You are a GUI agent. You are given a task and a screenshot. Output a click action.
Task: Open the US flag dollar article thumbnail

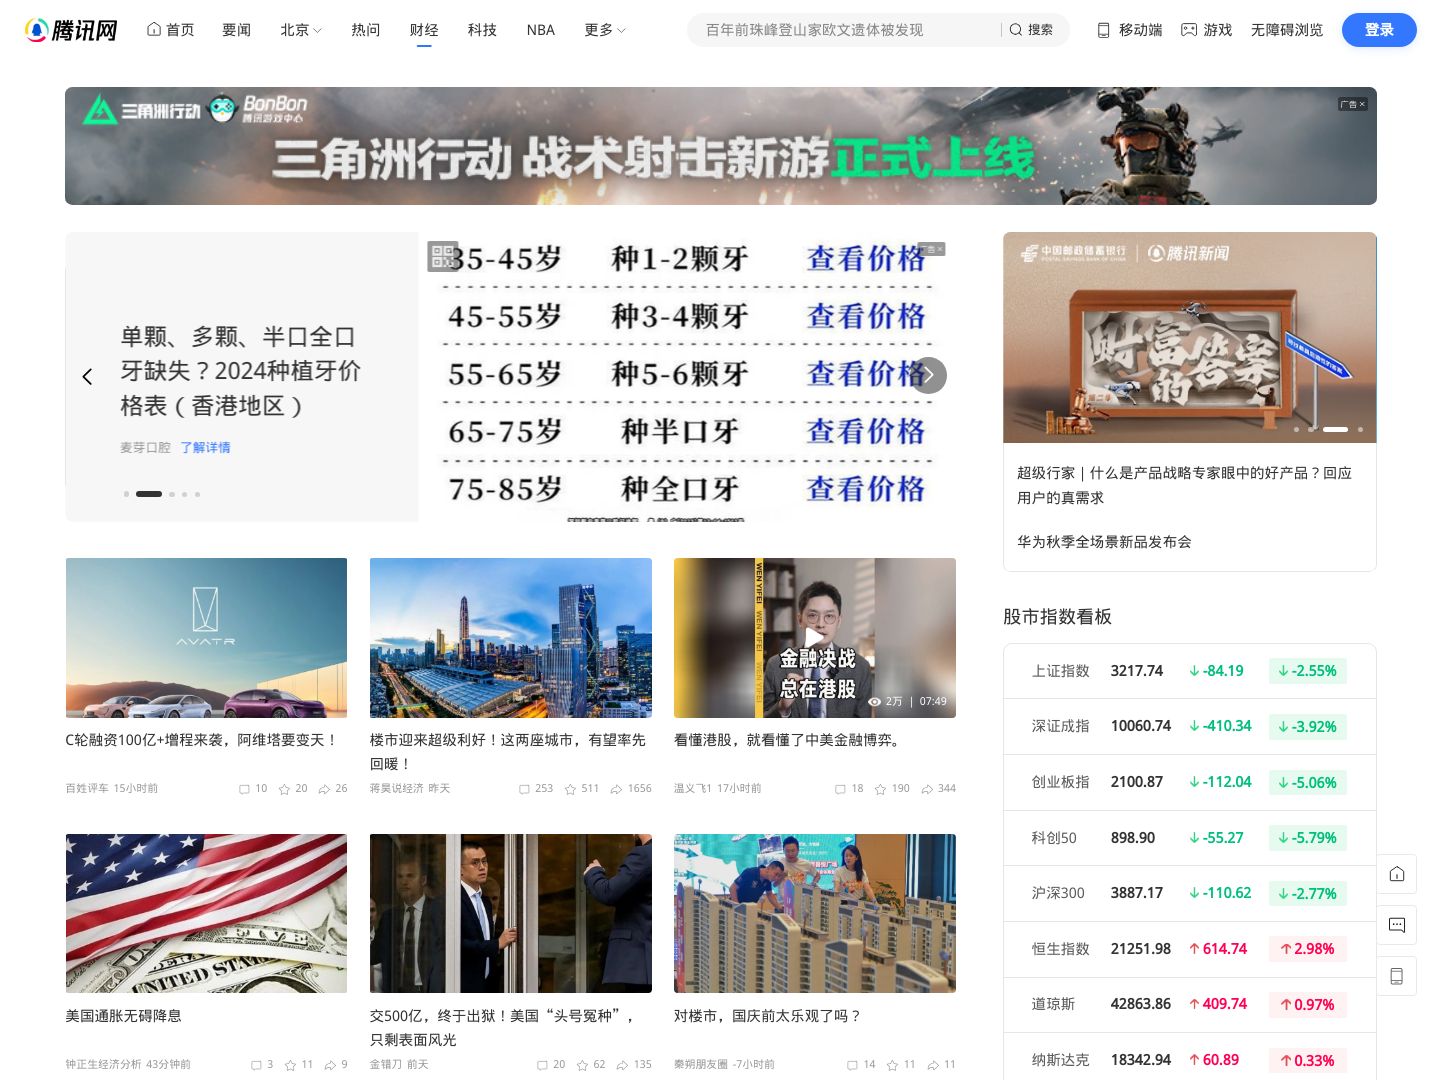(206, 914)
